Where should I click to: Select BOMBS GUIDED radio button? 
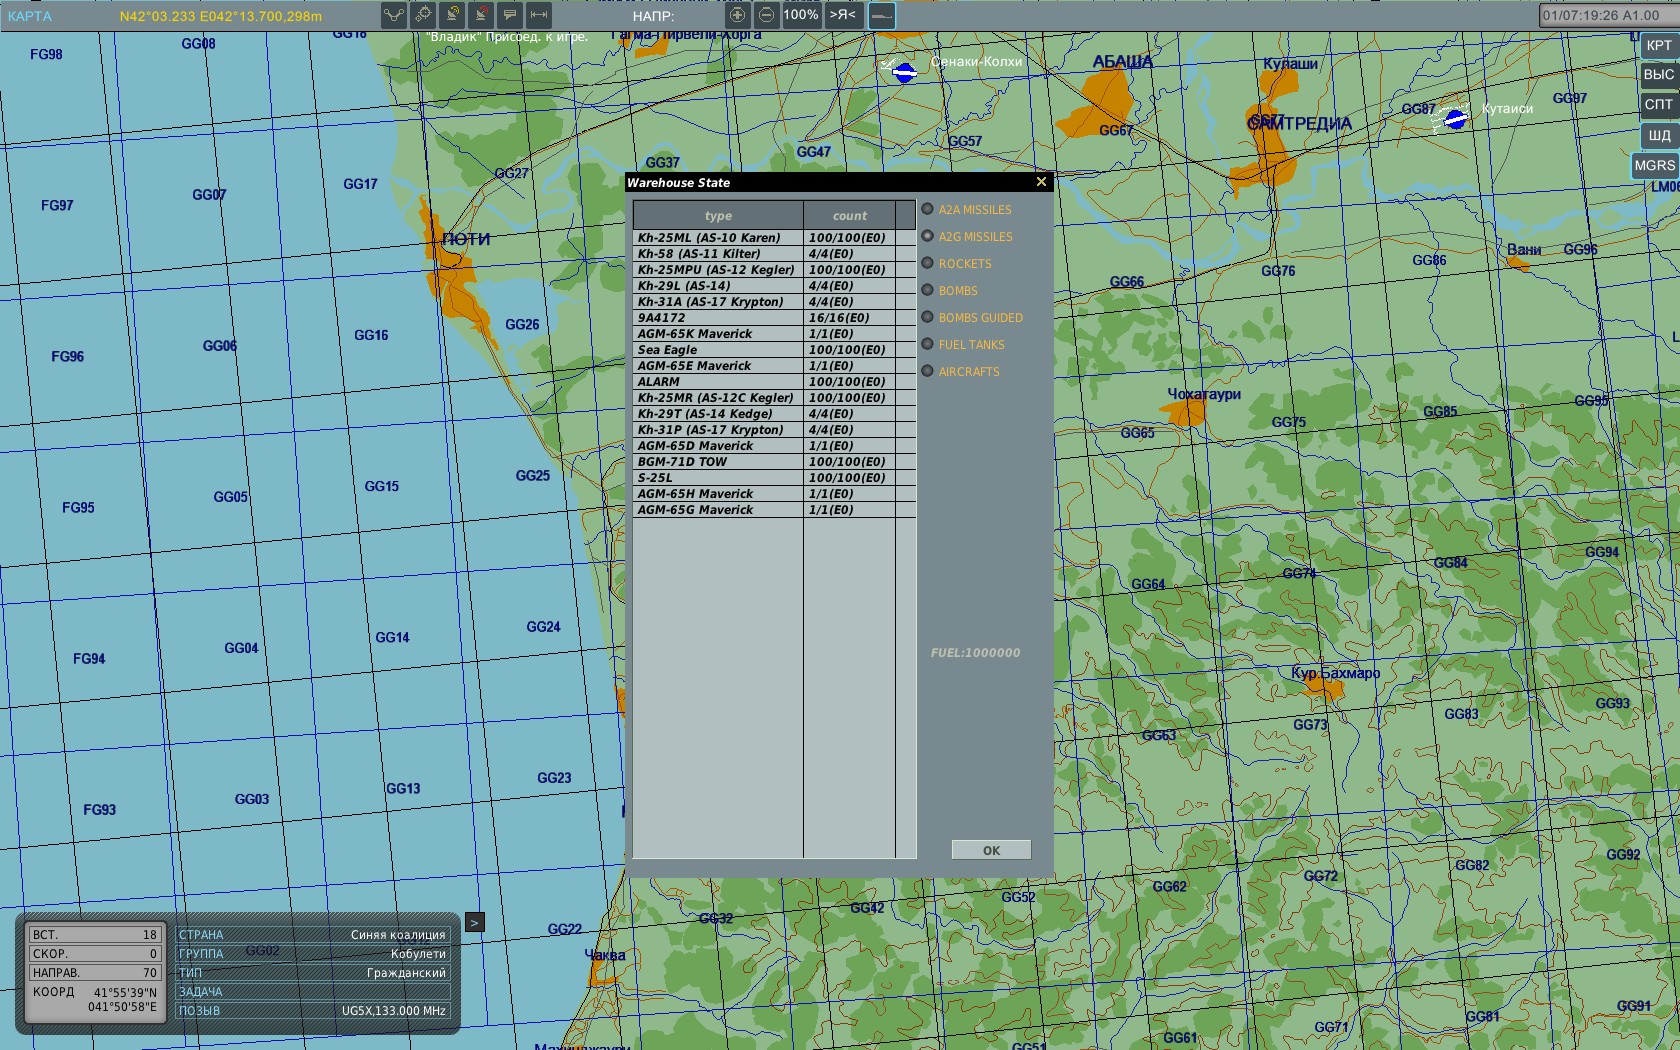[927, 317]
